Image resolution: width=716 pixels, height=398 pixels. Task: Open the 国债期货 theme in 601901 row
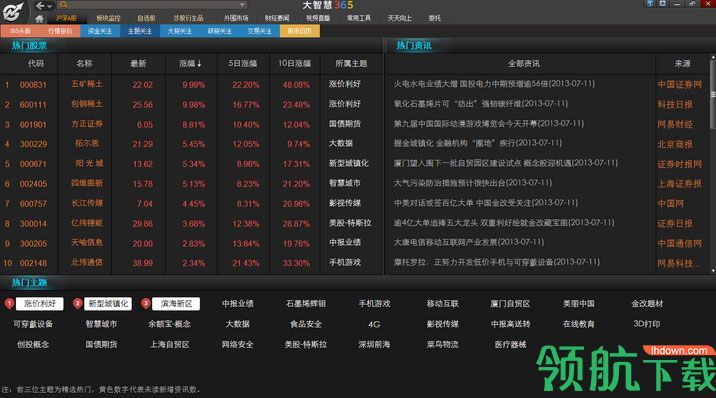[345, 124]
